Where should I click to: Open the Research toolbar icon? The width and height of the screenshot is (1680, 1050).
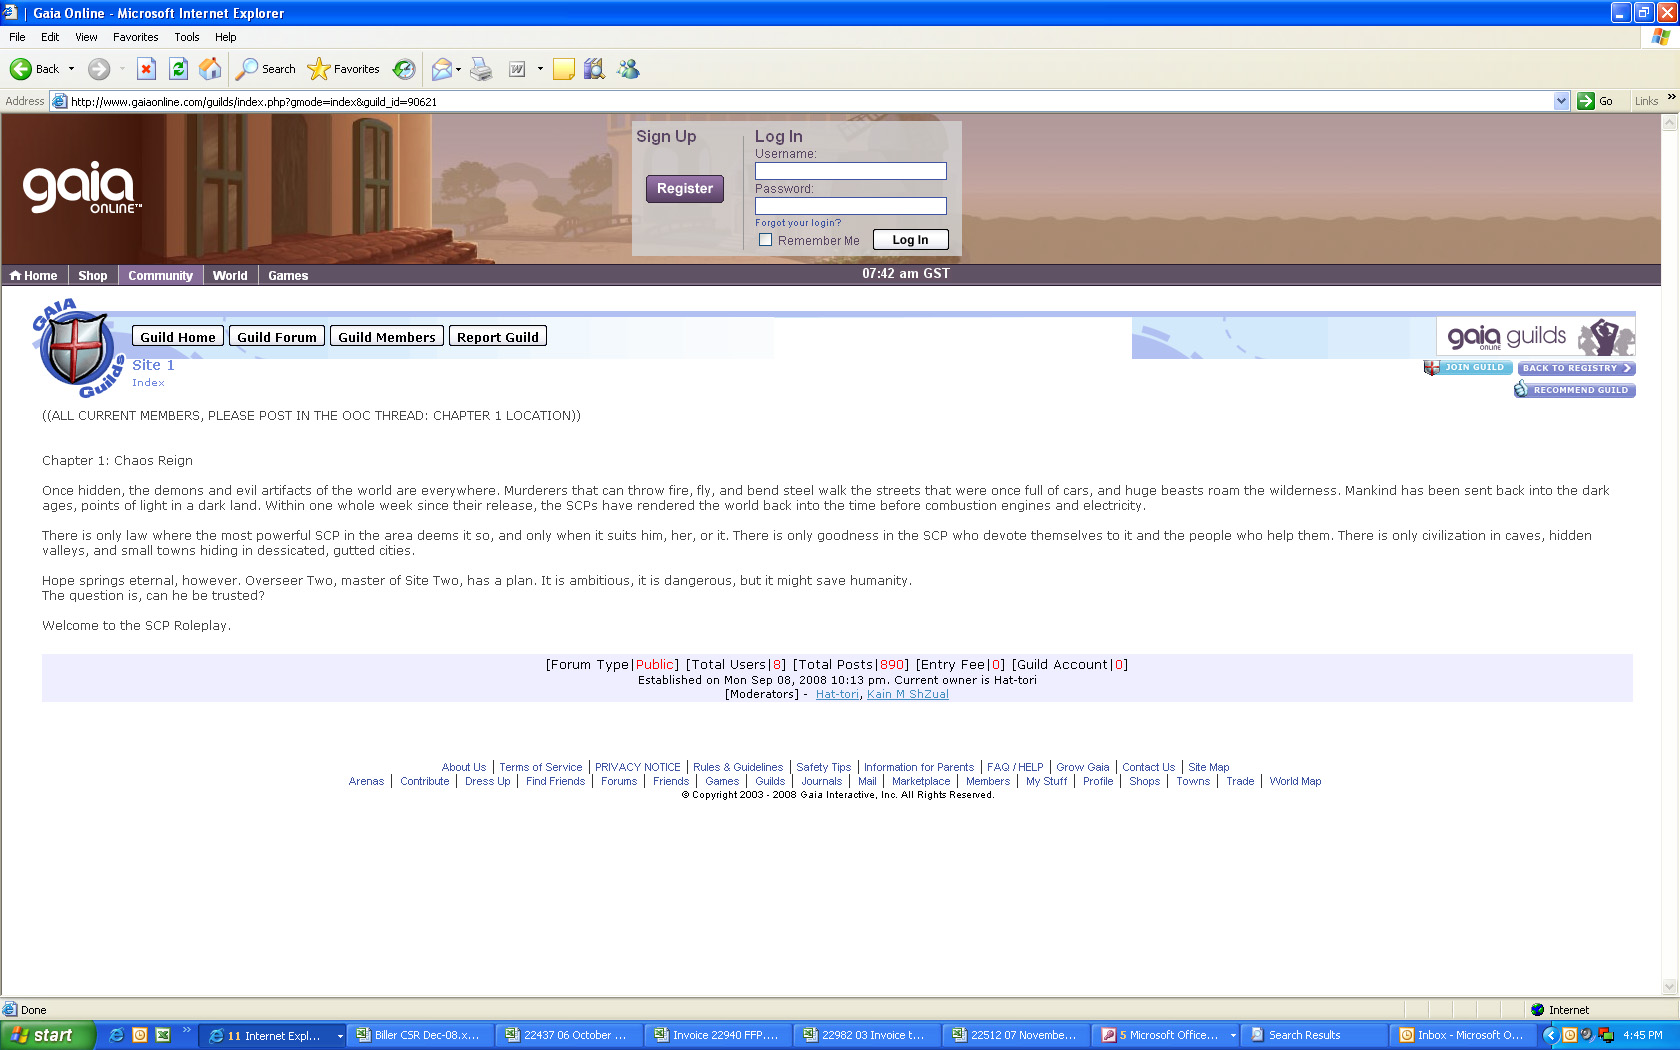[x=594, y=69]
